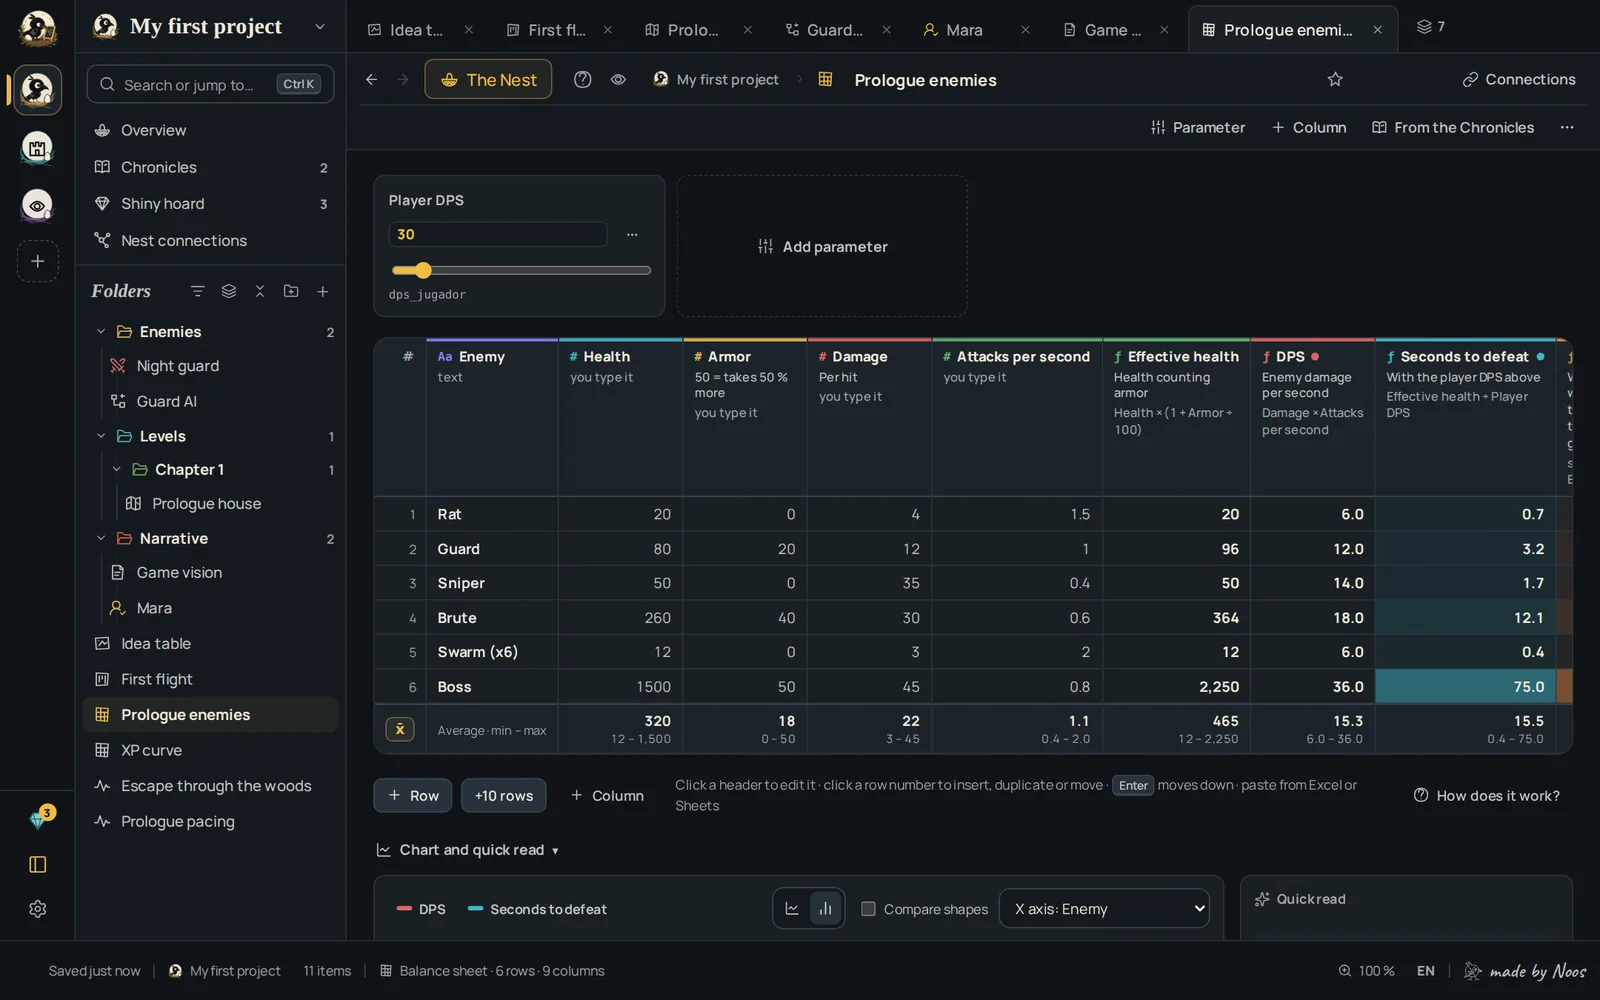Toggle the average summary row icon

400,729
